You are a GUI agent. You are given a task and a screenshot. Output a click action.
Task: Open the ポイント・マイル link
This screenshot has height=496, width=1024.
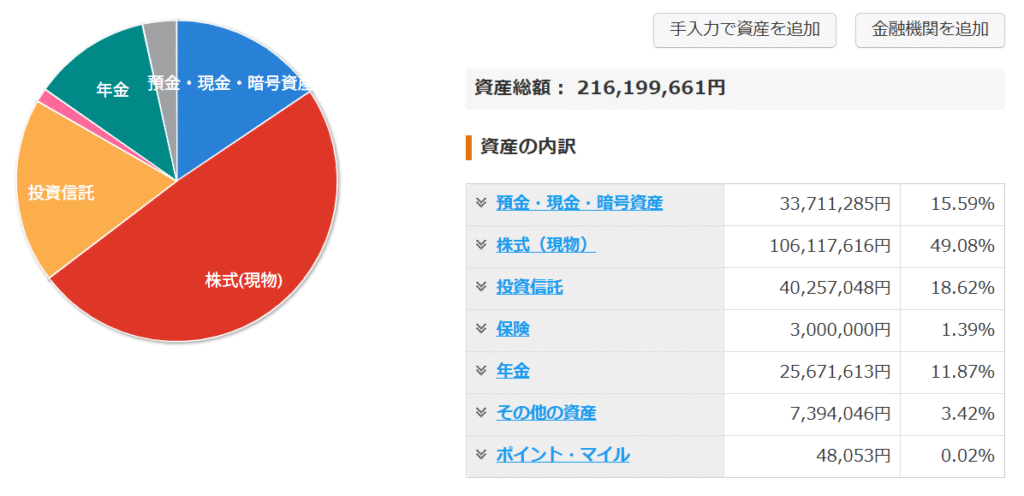[x=563, y=454]
